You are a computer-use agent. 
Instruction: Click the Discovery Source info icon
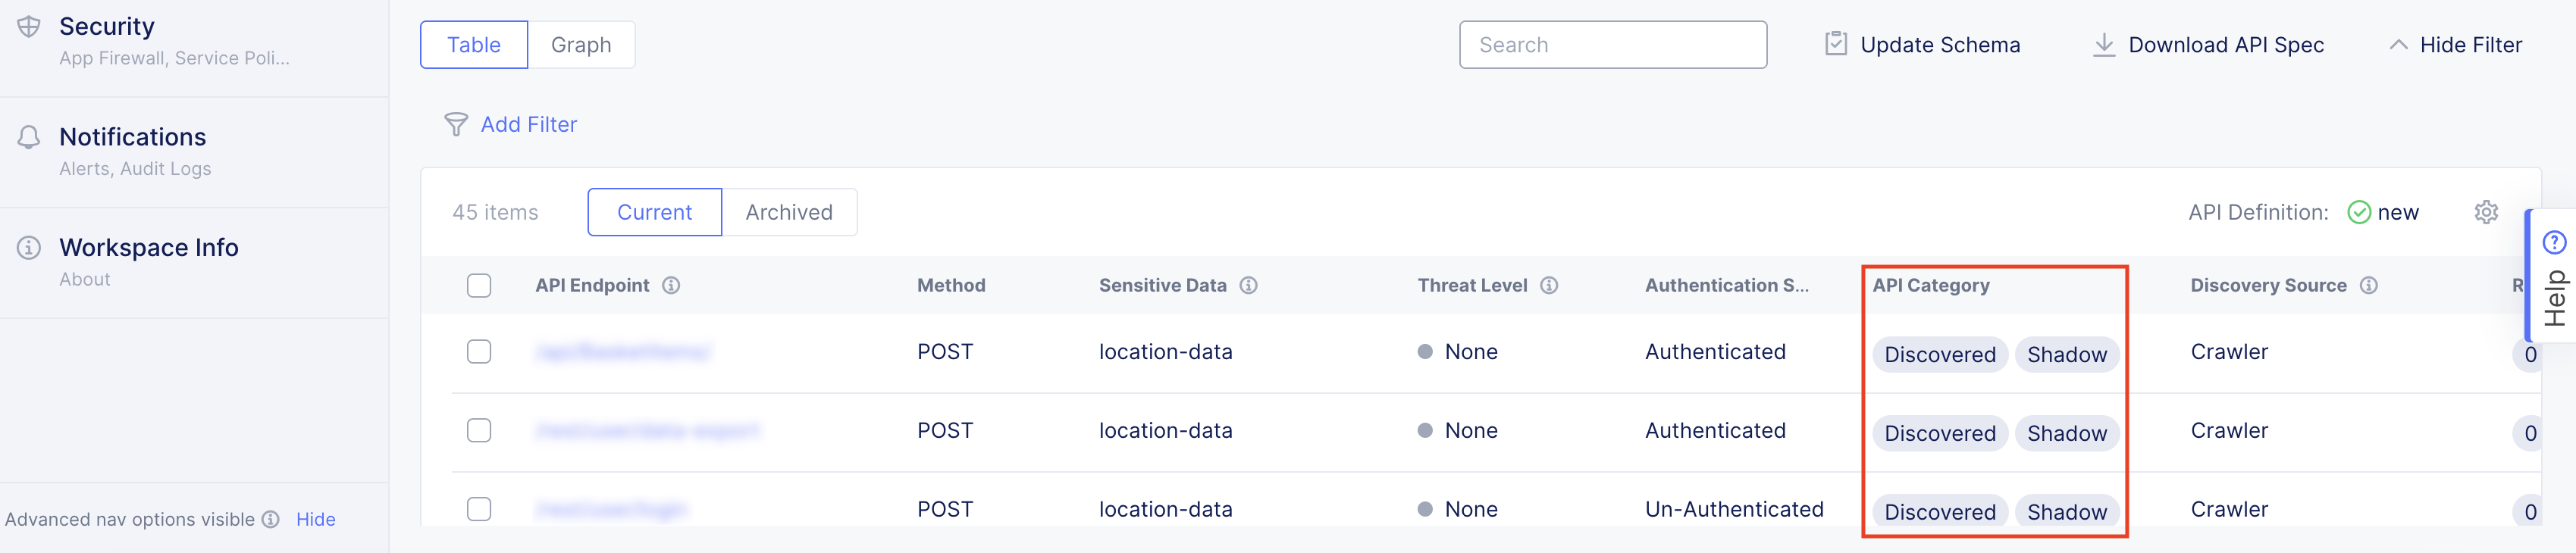coord(2368,285)
